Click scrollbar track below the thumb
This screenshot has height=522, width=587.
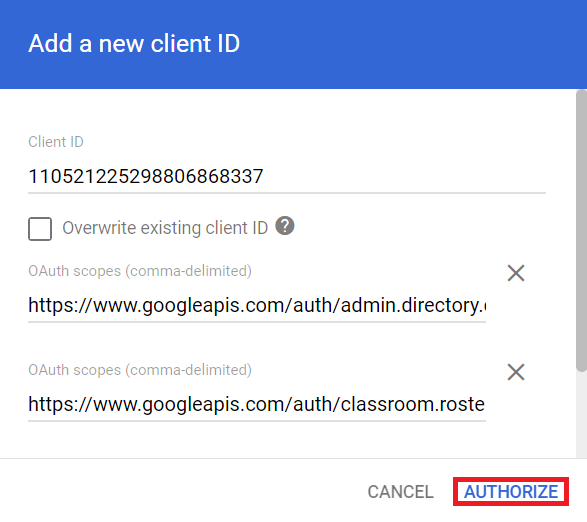[581, 414]
